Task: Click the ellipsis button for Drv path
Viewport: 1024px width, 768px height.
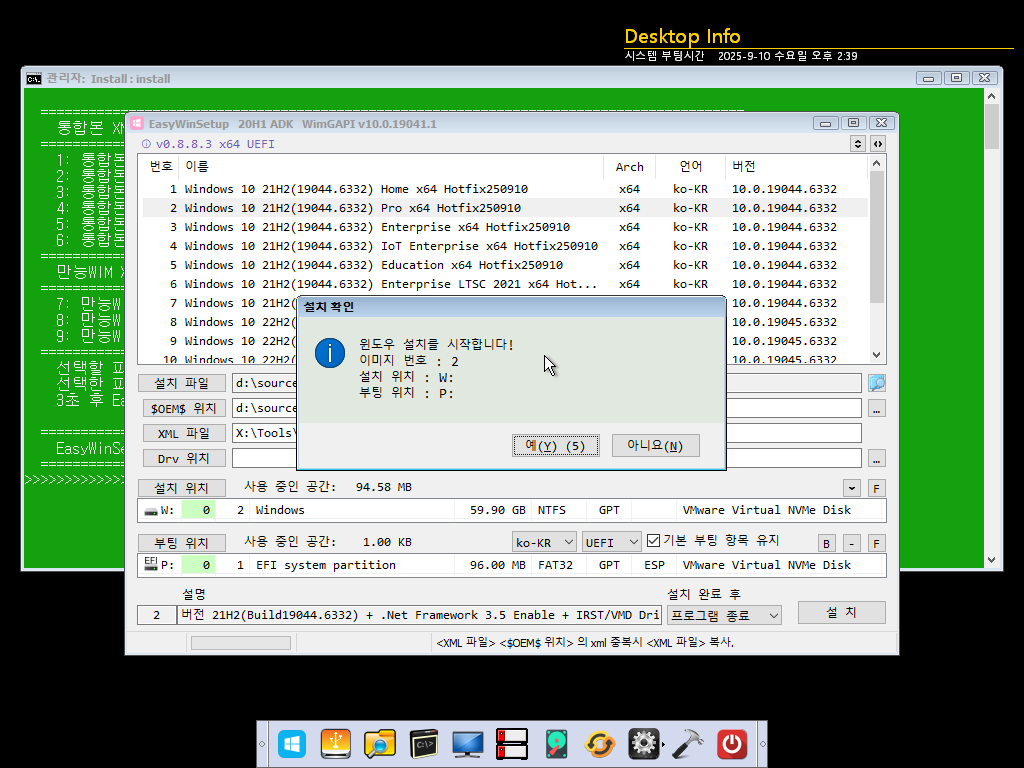Action: tap(876, 458)
